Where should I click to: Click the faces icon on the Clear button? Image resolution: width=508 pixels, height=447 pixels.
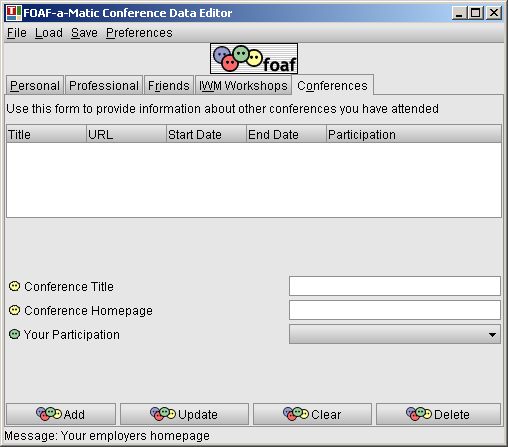pos(296,414)
